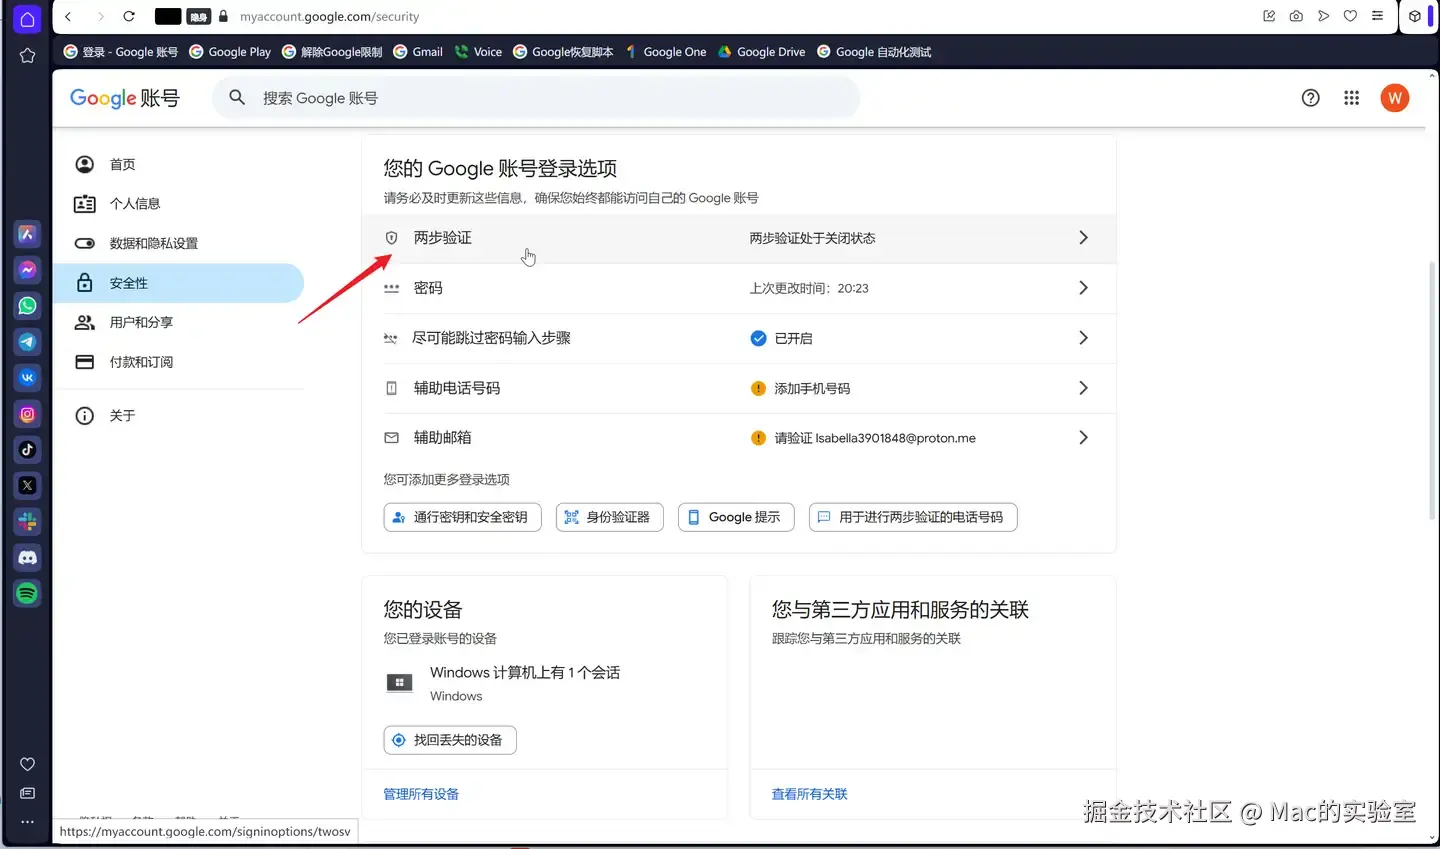Open the 查看所有关联 link
Viewport: 1440px width, 849px height.
click(x=809, y=794)
